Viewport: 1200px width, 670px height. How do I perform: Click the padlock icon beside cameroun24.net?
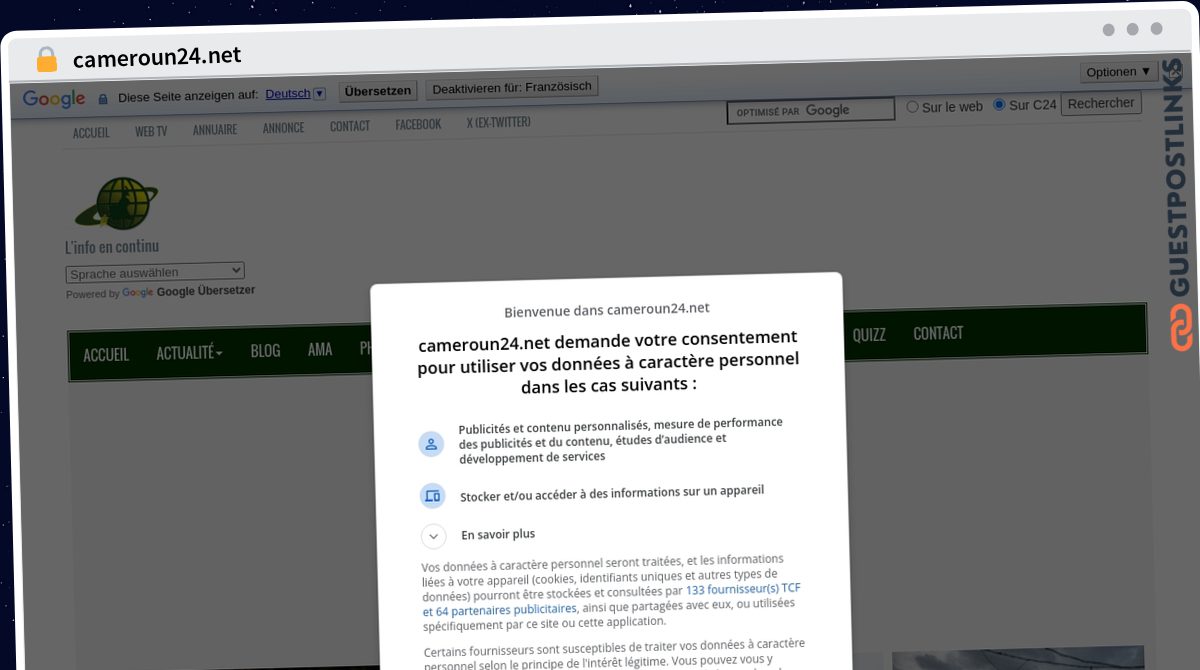47,59
